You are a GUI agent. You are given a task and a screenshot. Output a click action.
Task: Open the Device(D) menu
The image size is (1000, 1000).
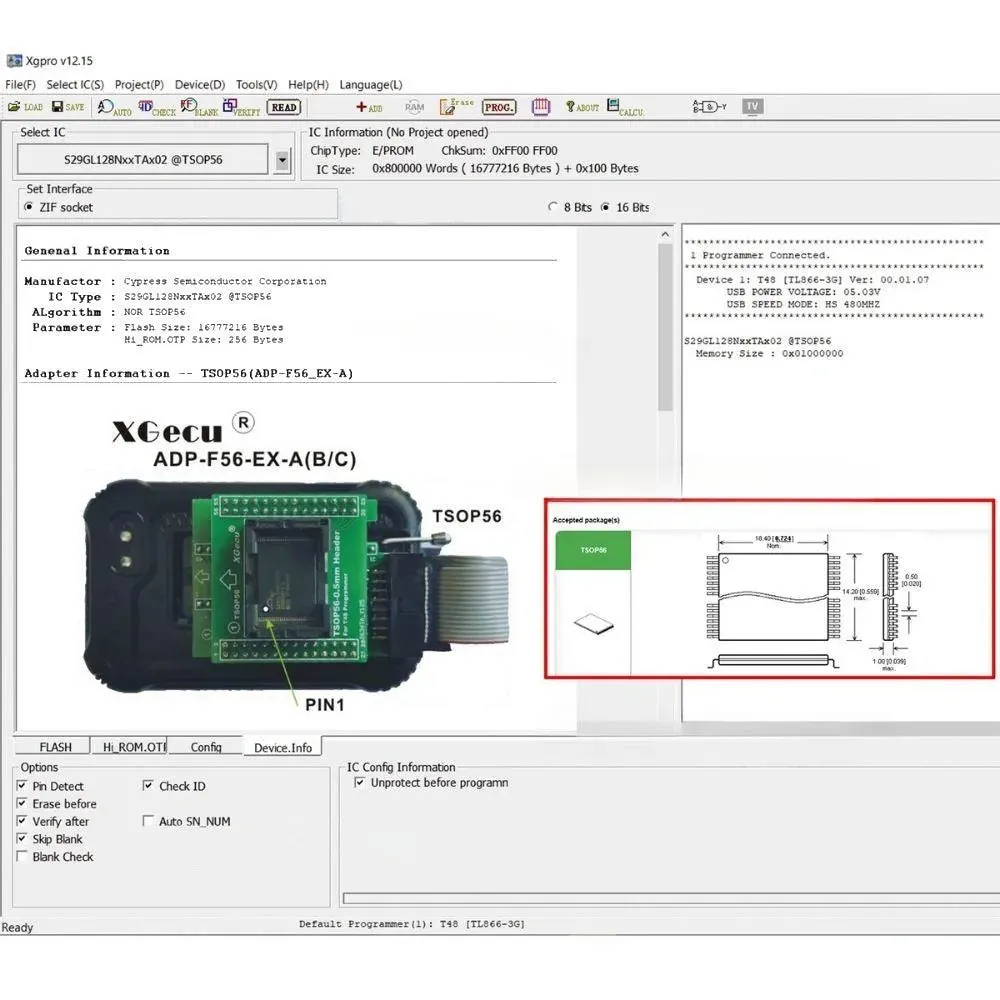[x=200, y=85]
